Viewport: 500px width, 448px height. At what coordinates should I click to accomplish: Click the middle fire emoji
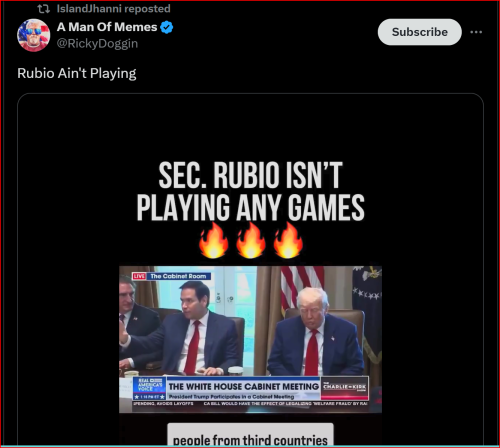(x=251, y=240)
